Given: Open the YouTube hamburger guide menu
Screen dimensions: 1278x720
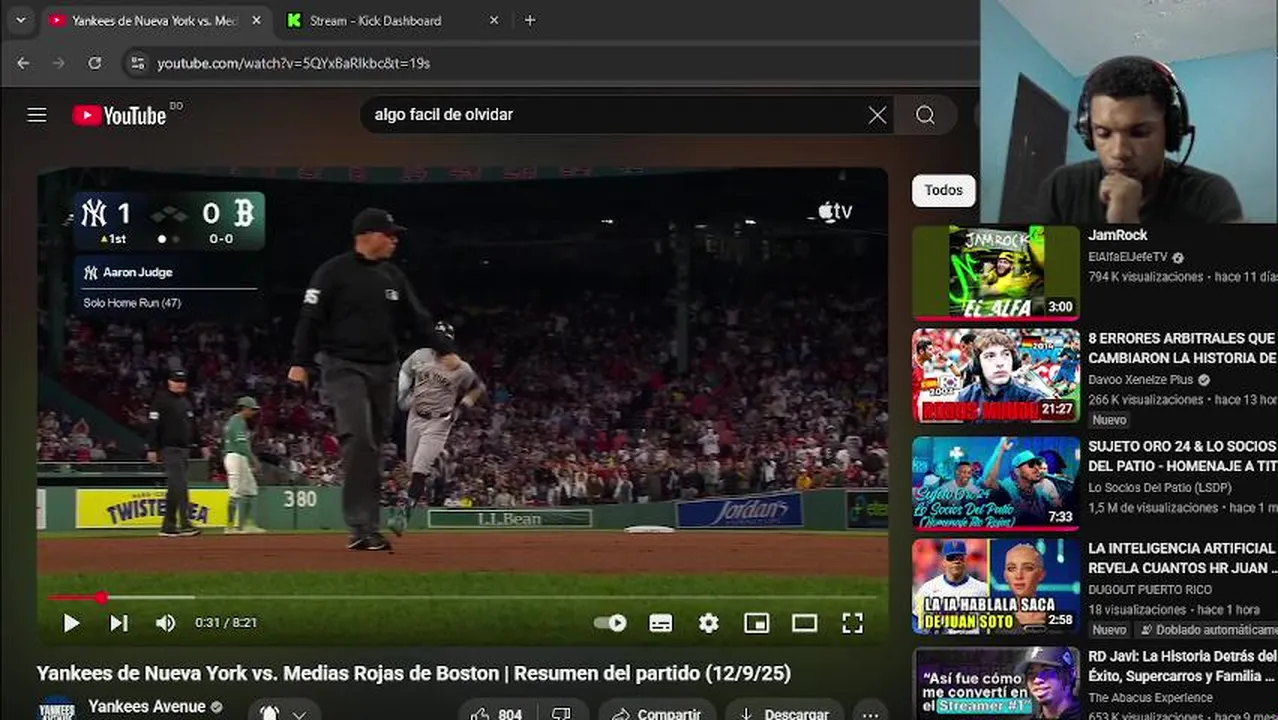Looking at the screenshot, I should (x=37, y=115).
